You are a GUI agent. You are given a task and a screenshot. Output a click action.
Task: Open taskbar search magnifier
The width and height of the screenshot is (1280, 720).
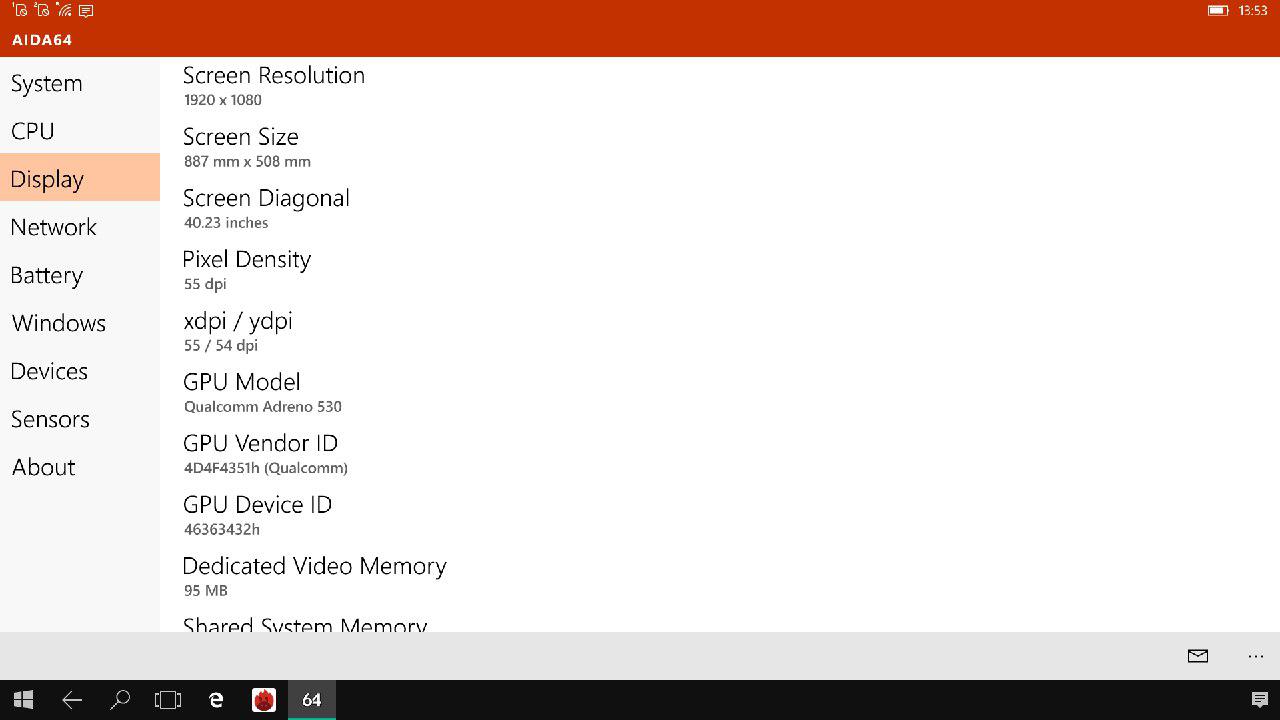pyautogui.click(x=120, y=700)
